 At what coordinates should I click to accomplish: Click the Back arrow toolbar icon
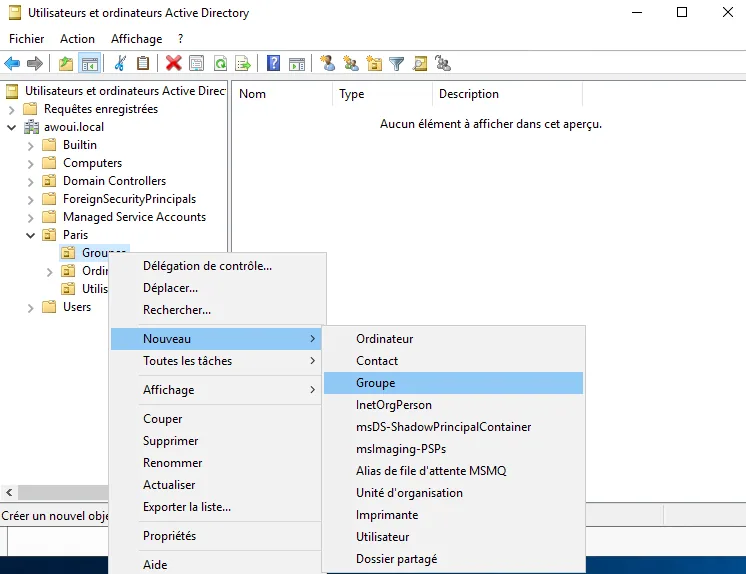pyautogui.click(x=12, y=63)
